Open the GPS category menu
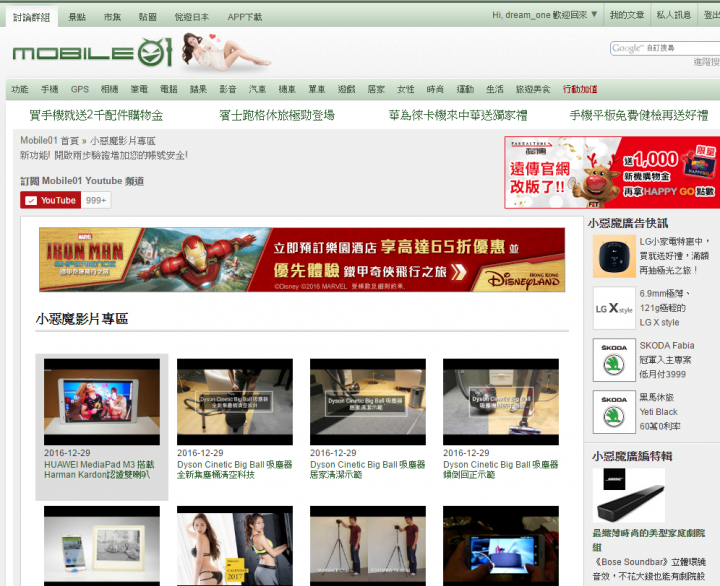This screenshot has width=720, height=586. point(79,89)
